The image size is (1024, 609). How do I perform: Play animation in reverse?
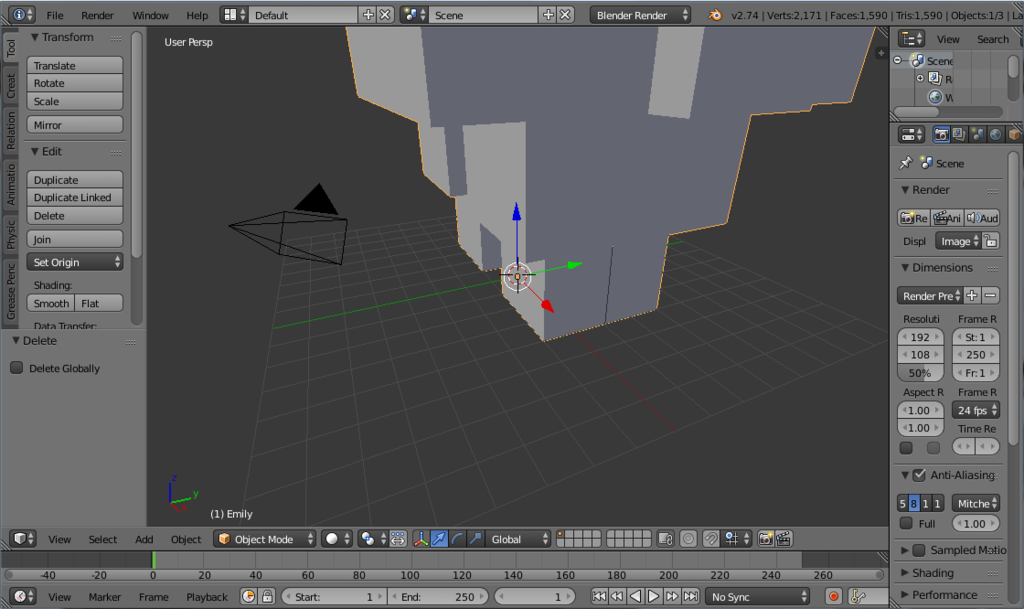(x=635, y=596)
